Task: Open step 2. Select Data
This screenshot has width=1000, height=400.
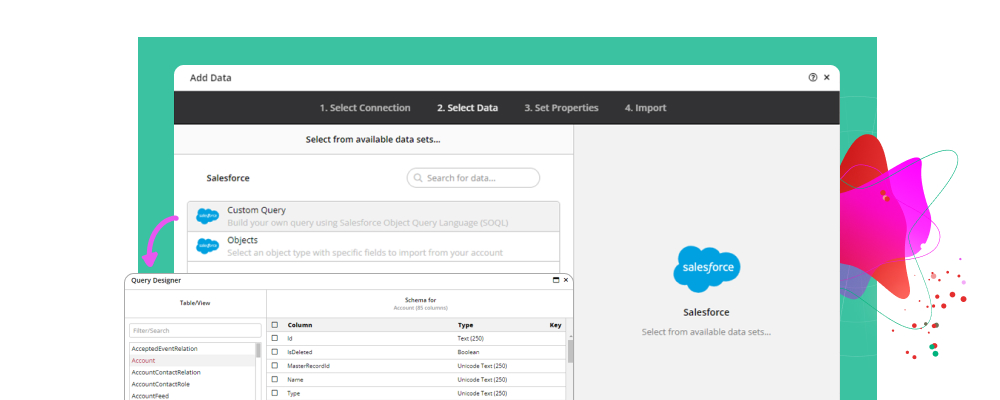Action: pos(467,108)
